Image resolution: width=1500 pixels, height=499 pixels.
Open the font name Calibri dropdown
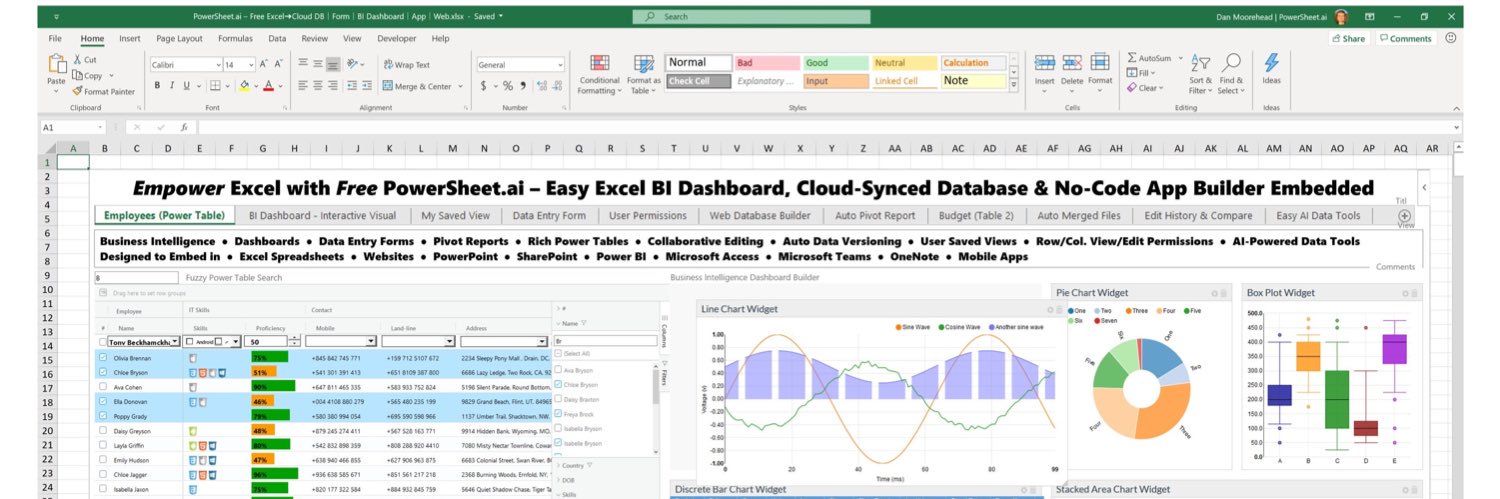click(216, 64)
